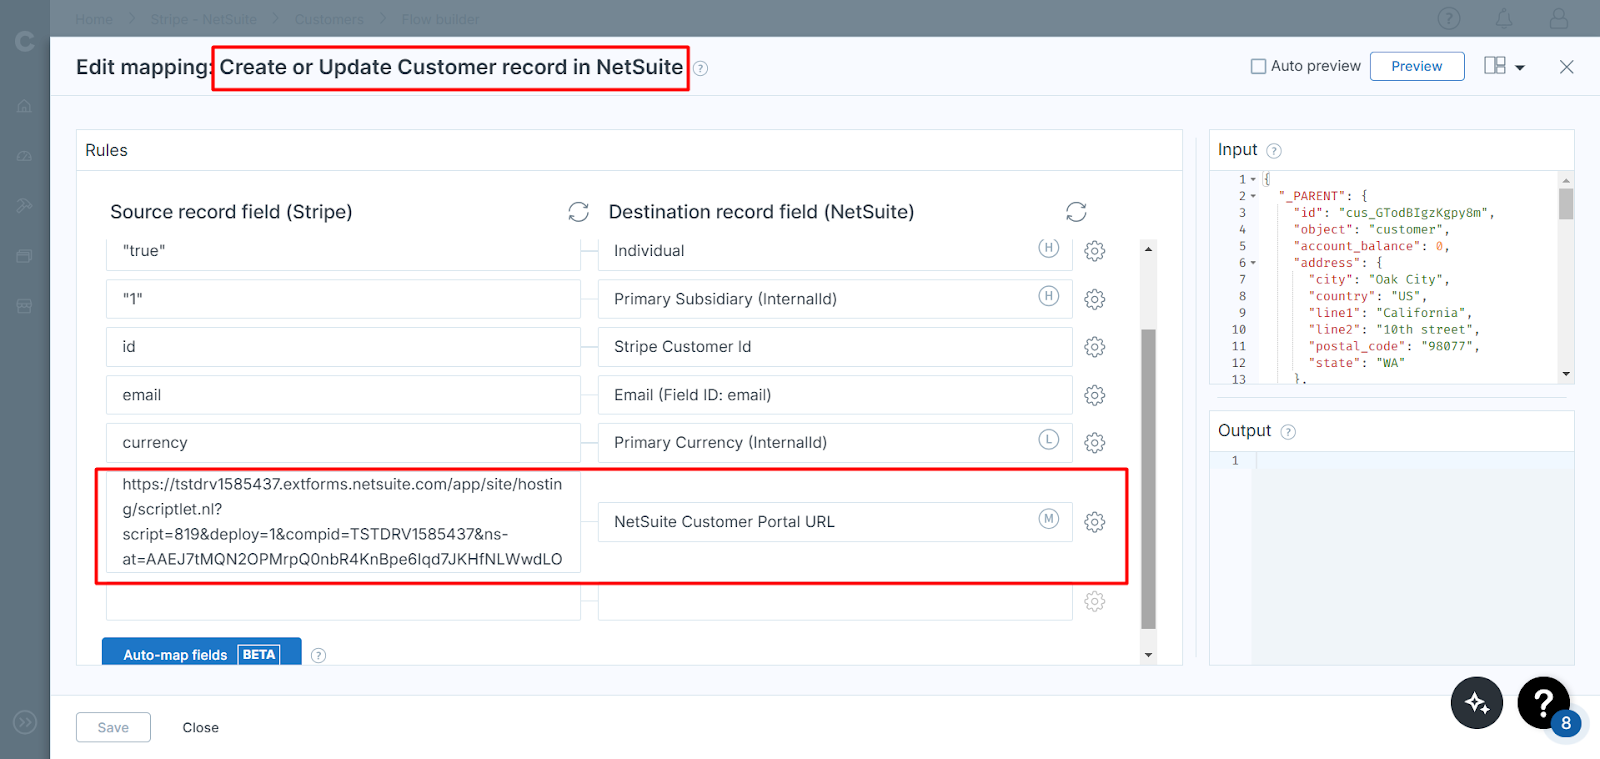
Task: Open settings for NetSuite Customer Portal URL
Action: tap(1095, 522)
